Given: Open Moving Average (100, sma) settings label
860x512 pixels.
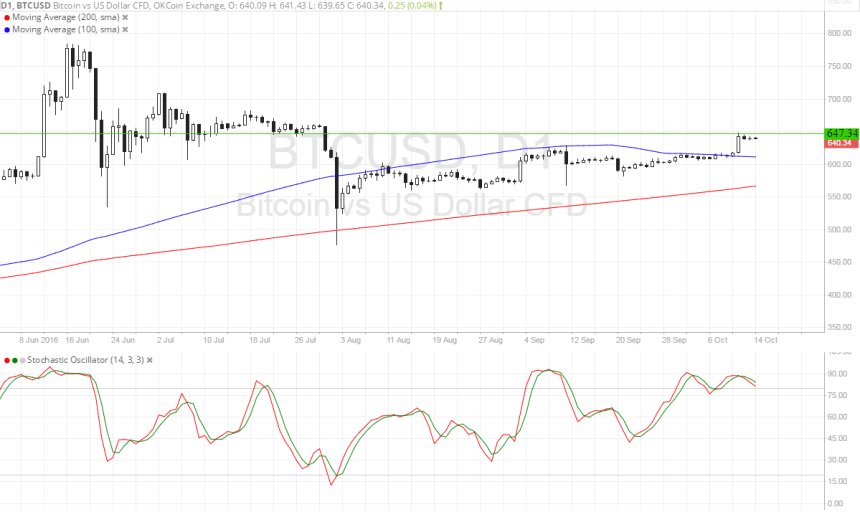Looking at the screenshot, I should 66,30.
